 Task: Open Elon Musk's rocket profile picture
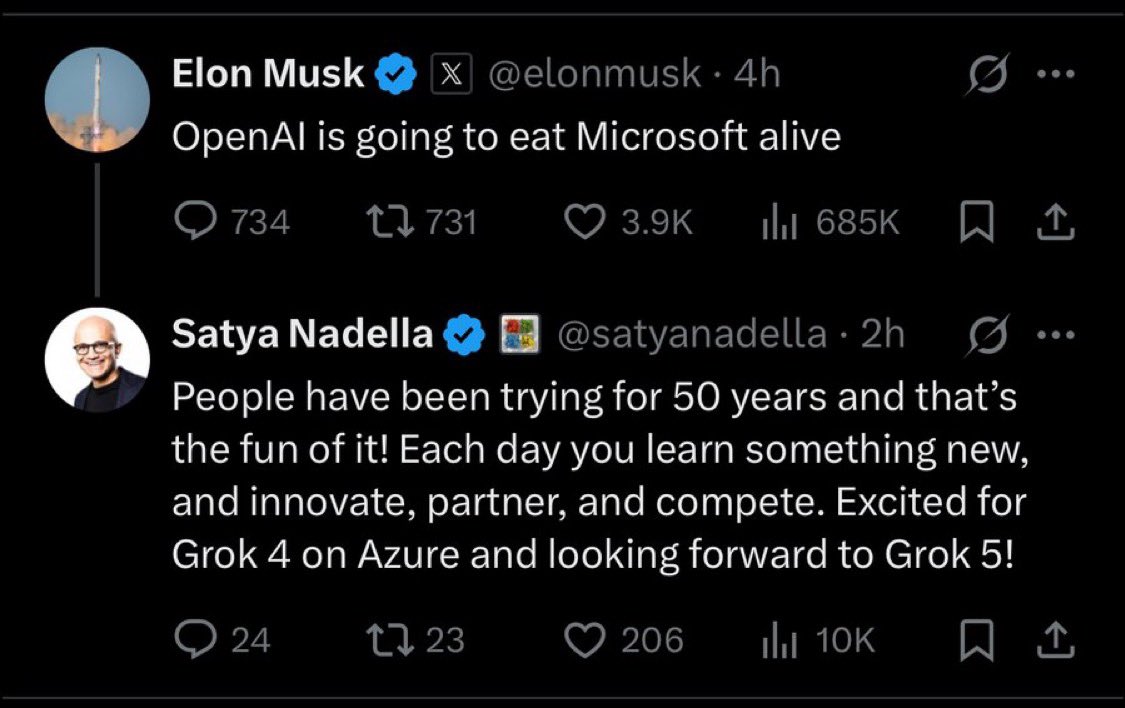pyautogui.click(x=98, y=99)
